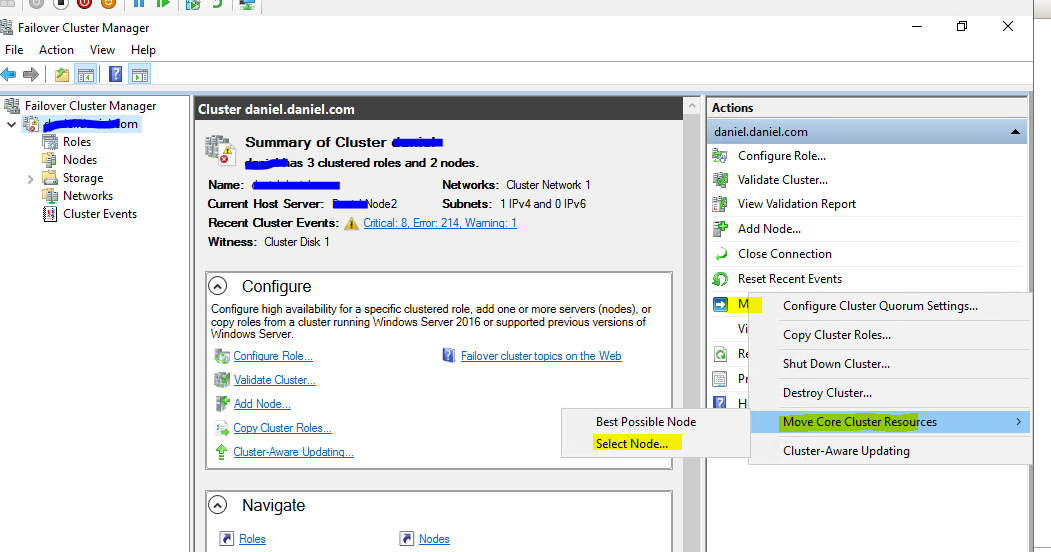Image resolution: width=1051 pixels, height=552 pixels.
Task: Open the Action menu
Action: [56, 50]
